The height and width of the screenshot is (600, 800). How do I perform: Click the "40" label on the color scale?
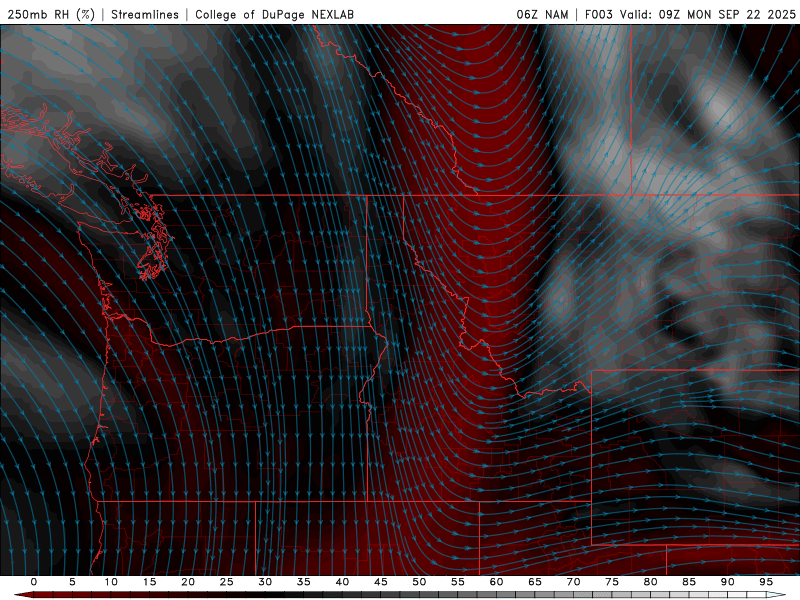pyautogui.click(x=342, y=582)
